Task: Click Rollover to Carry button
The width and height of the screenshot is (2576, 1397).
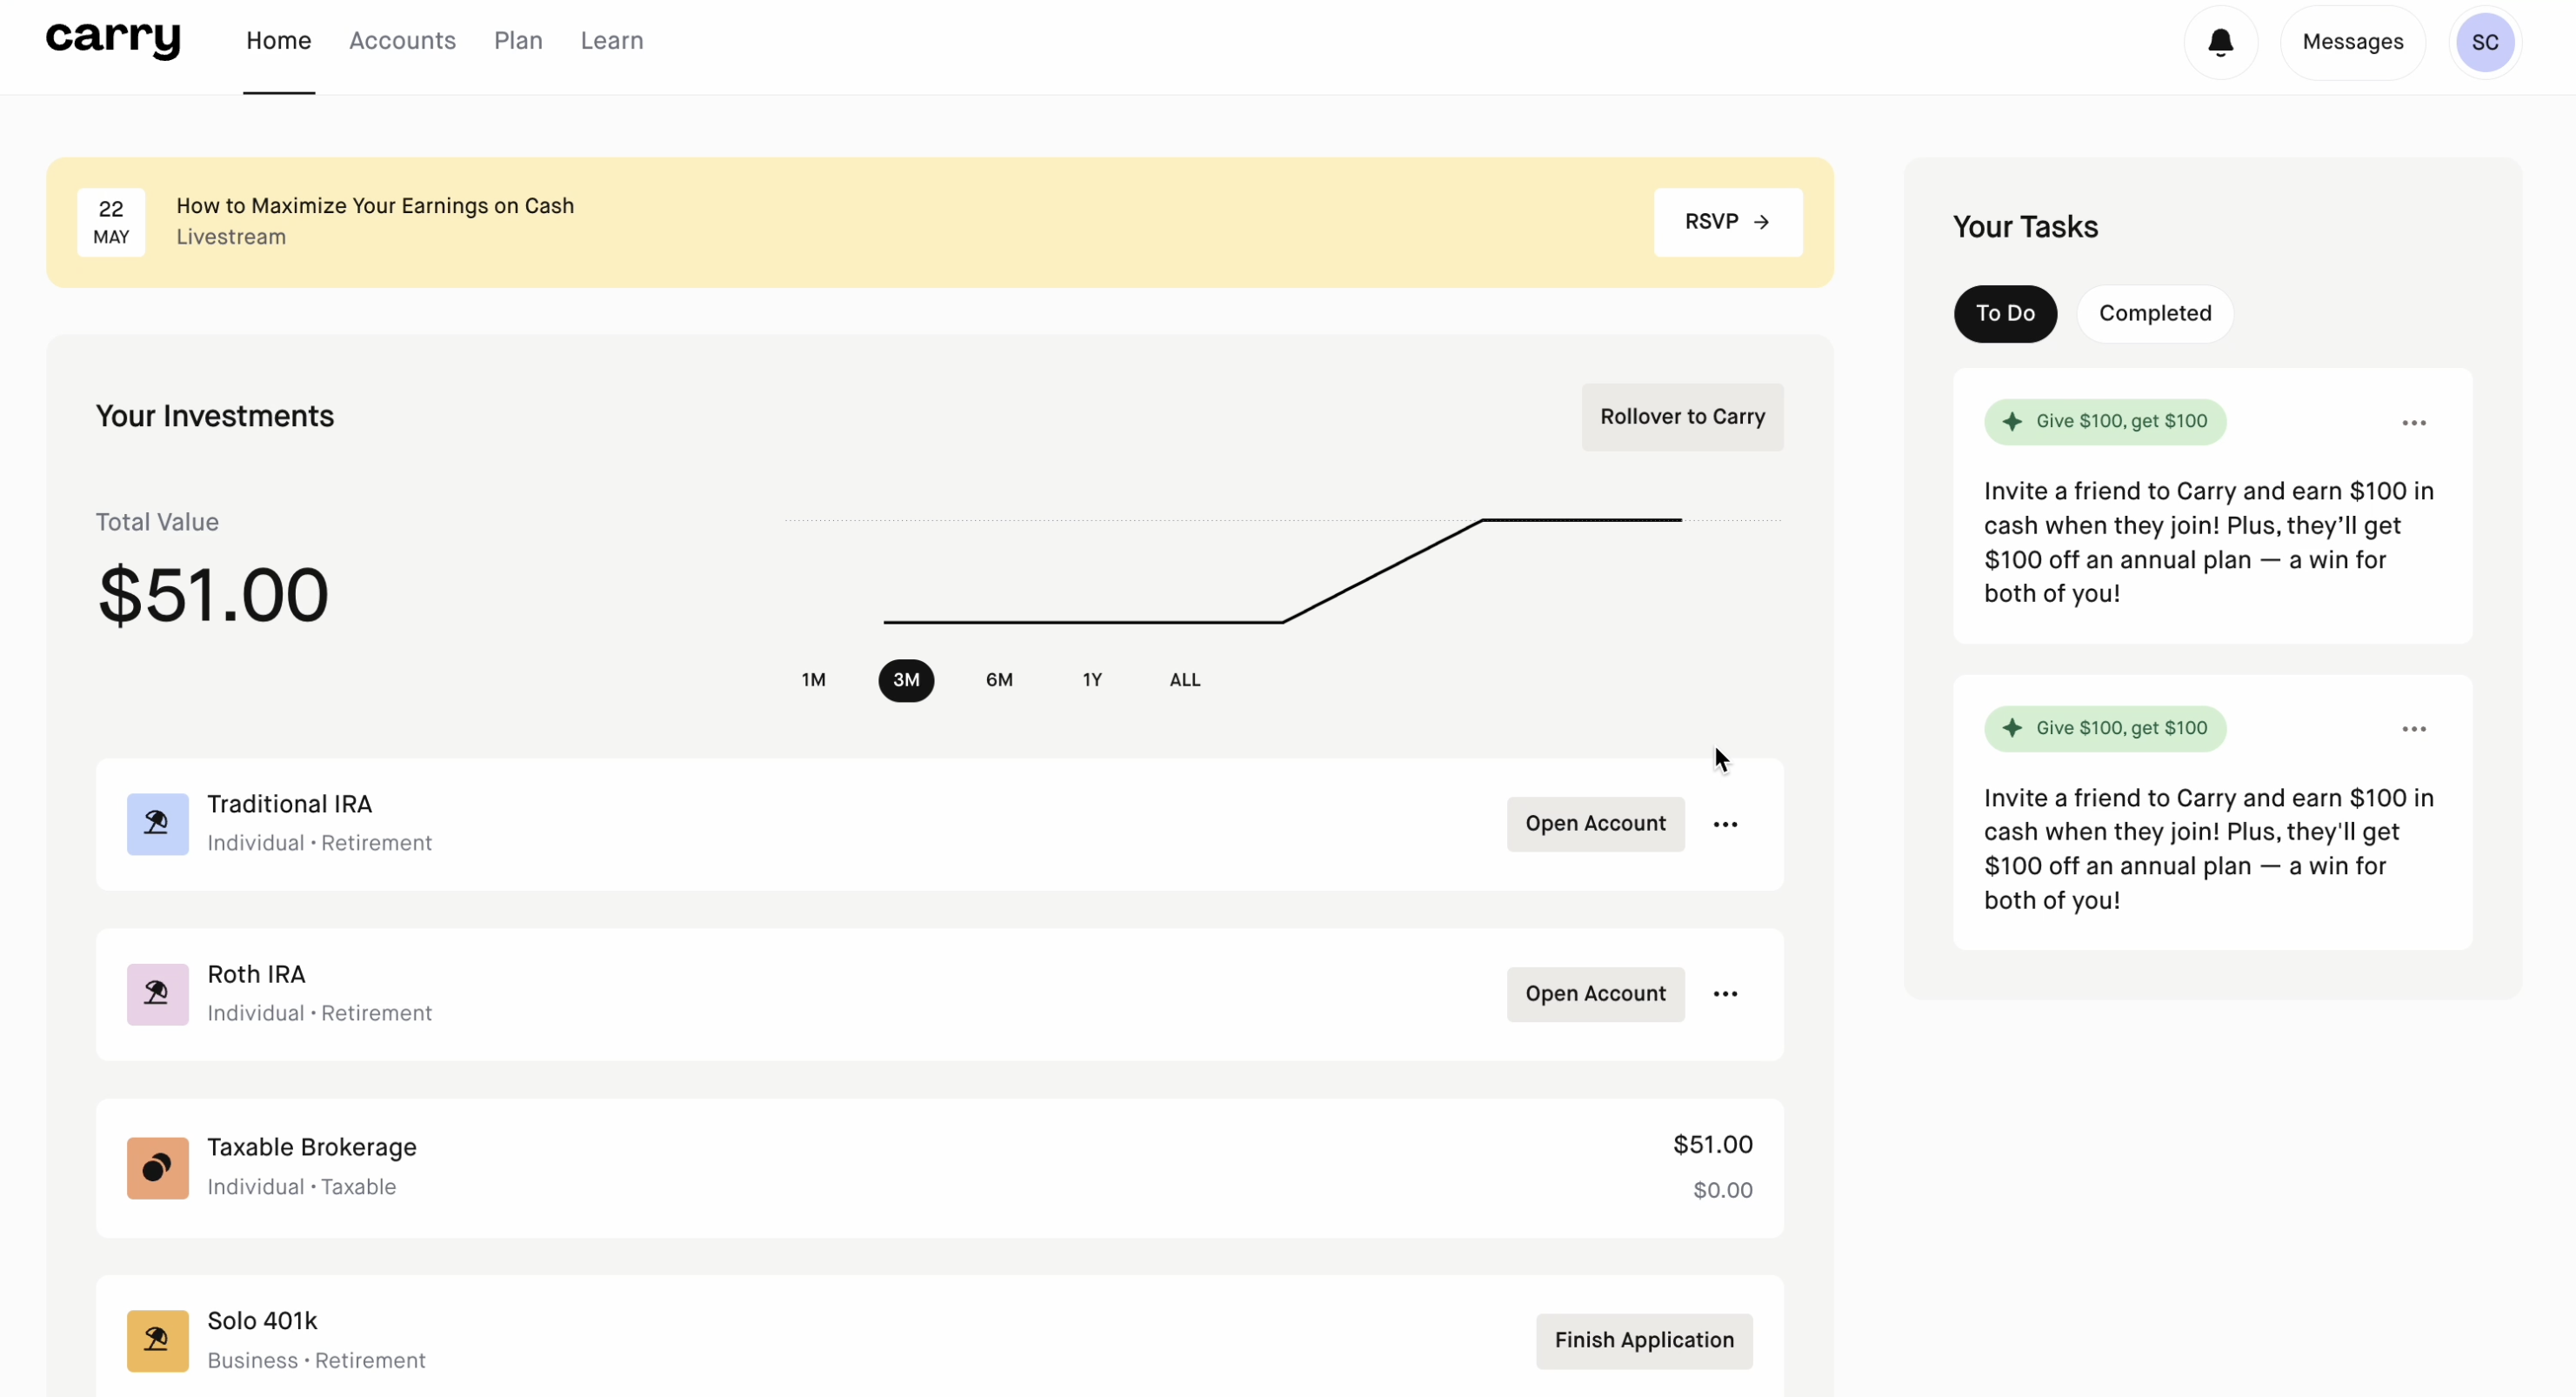Action: click(1682, 417)
